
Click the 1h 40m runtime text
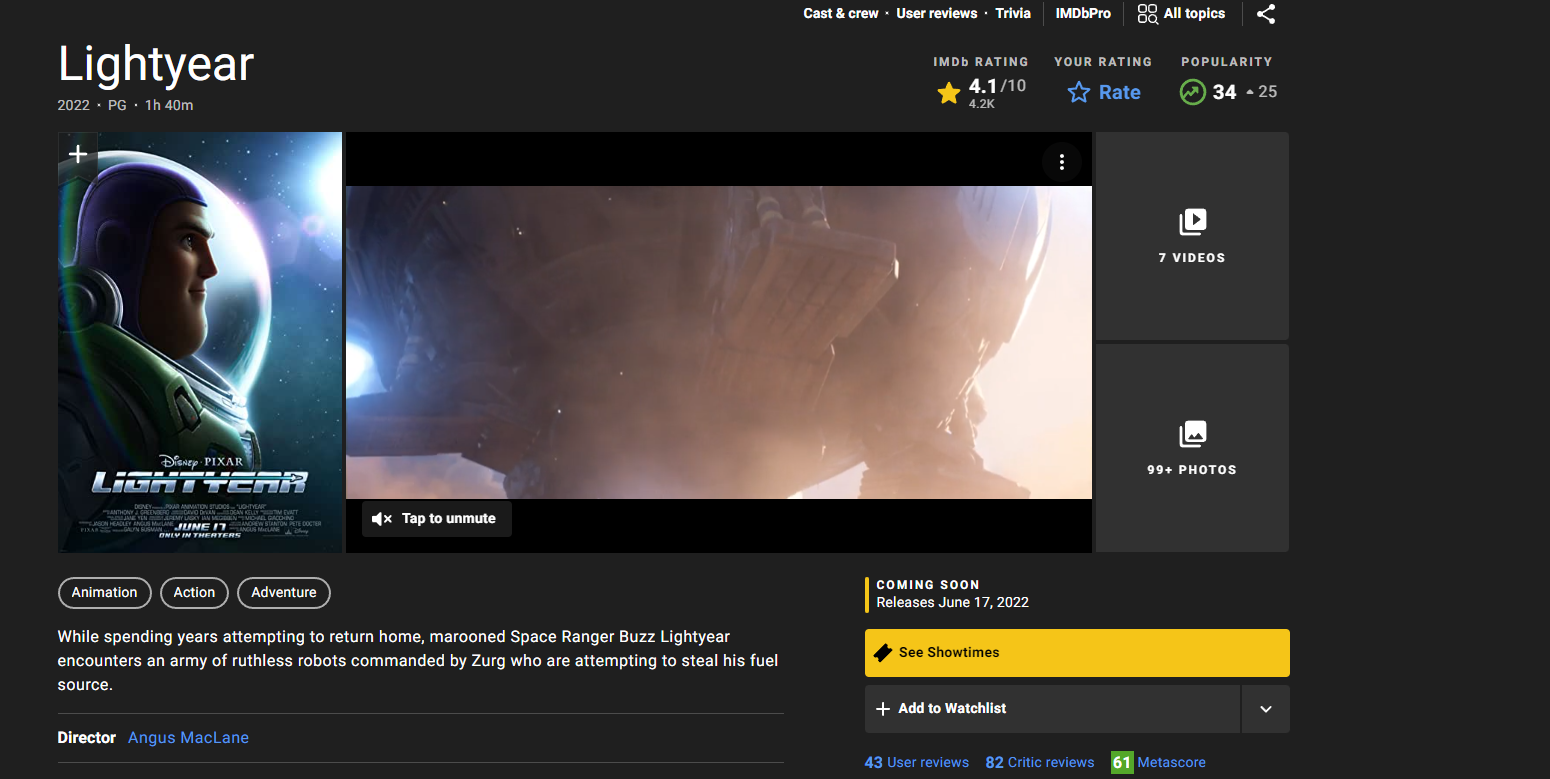[169, 106]
